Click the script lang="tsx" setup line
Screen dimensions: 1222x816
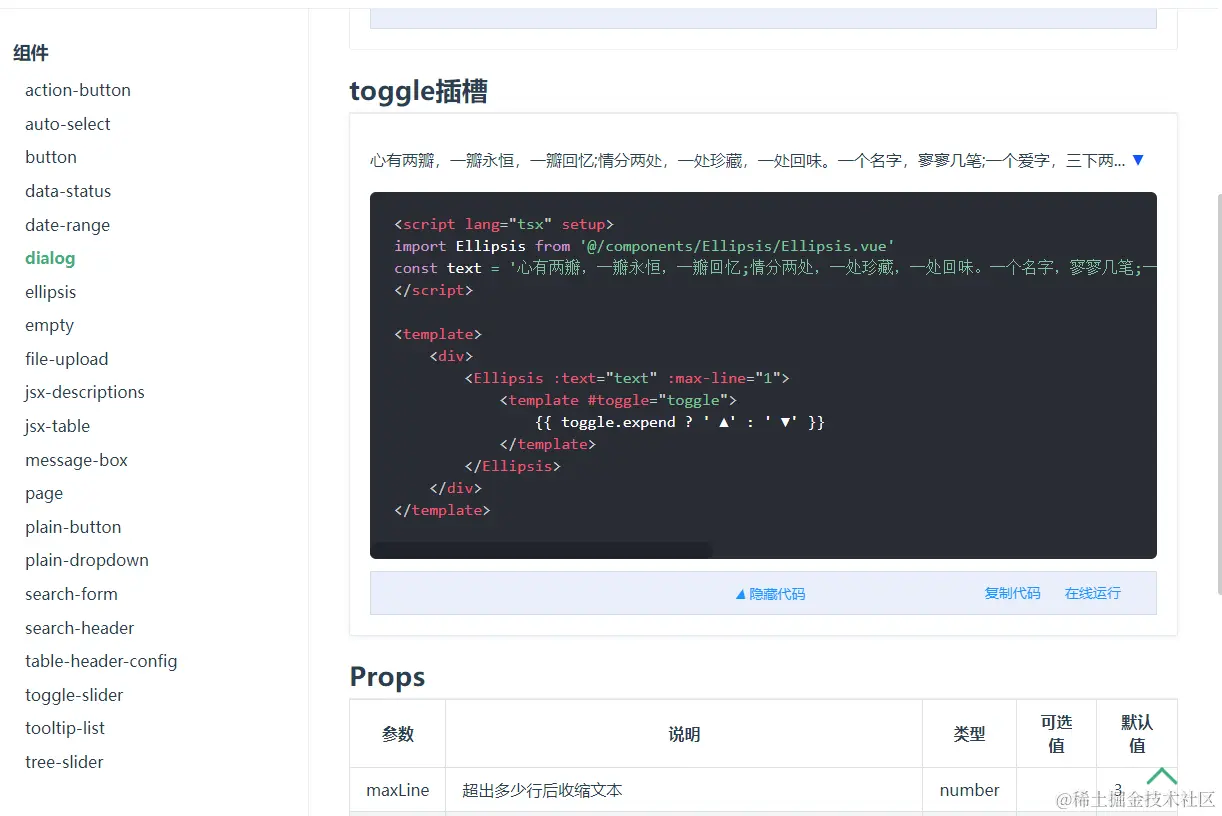[x=504, y=224]
